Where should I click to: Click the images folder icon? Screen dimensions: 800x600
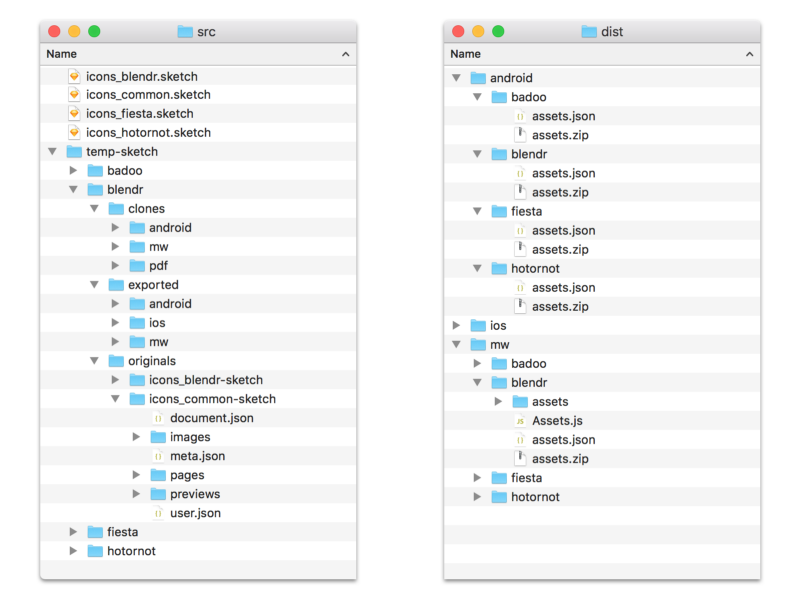coord(158,437)
